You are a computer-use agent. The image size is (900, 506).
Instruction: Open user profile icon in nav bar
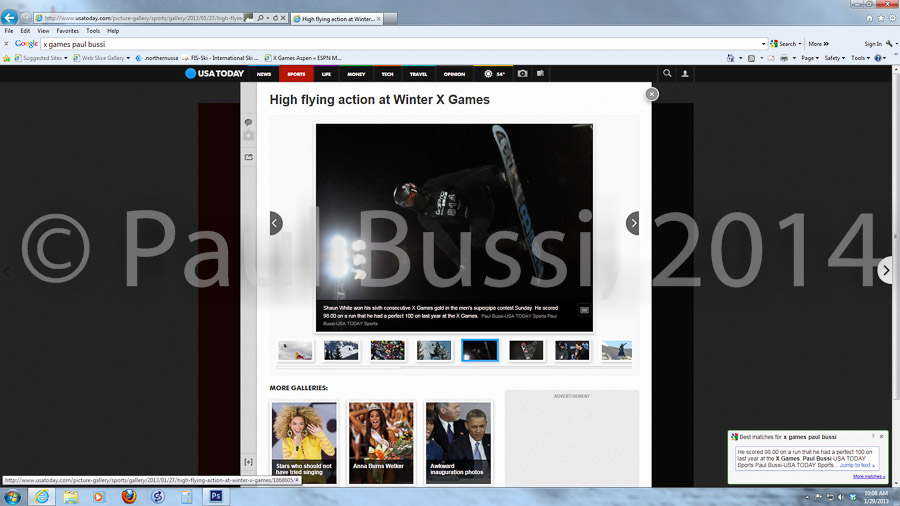685,73
